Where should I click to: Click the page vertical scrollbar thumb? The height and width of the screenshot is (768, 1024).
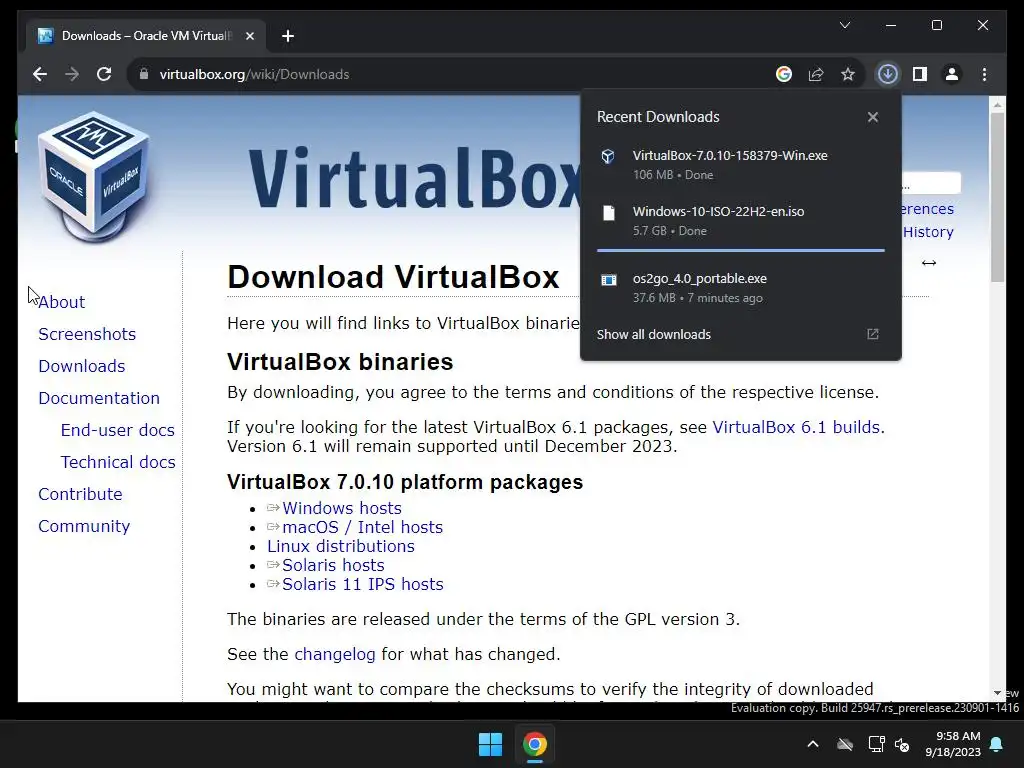point(997,197)
